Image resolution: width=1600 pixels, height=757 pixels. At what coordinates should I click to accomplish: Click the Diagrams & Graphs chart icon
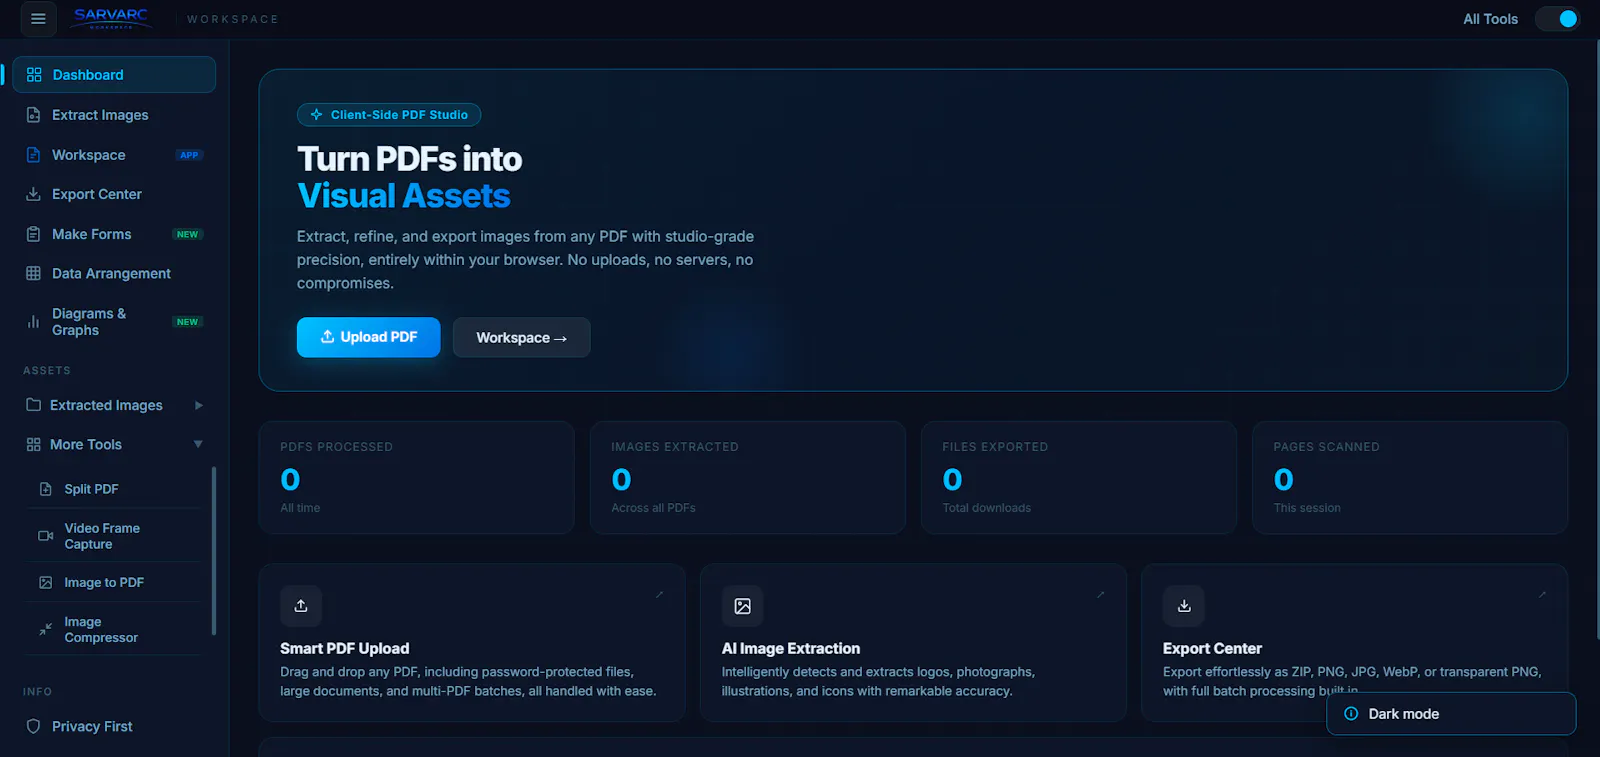(x=33, y=322)
